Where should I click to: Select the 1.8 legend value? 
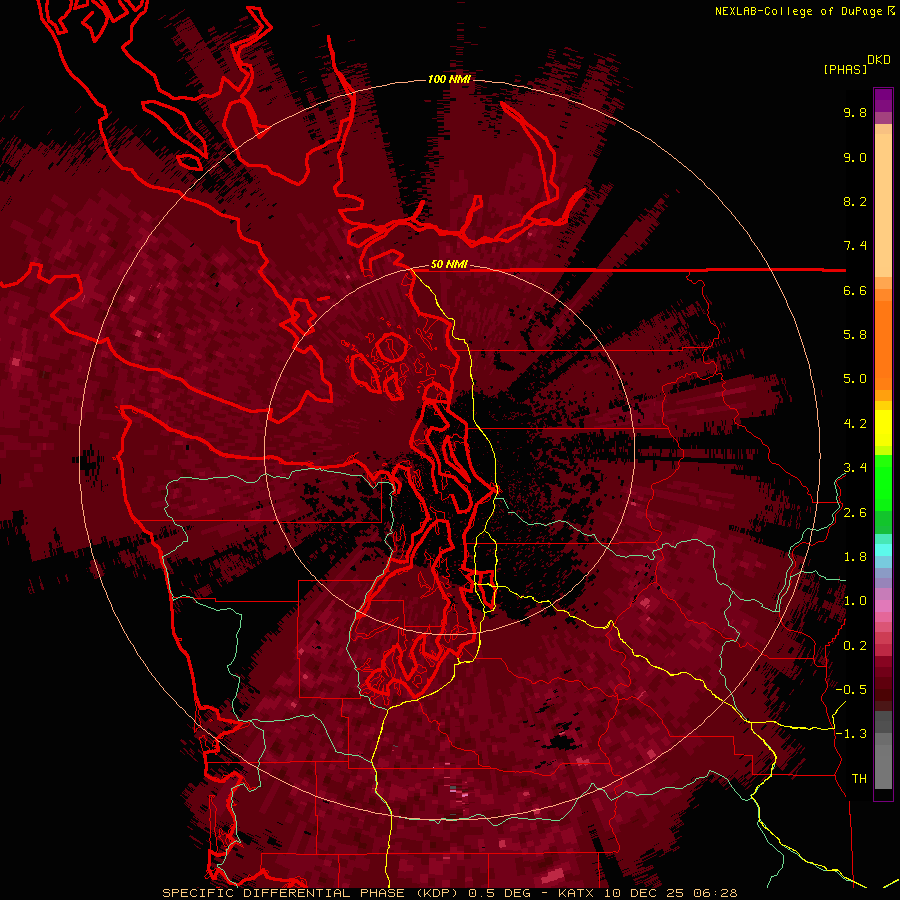(x=855, y=557)
